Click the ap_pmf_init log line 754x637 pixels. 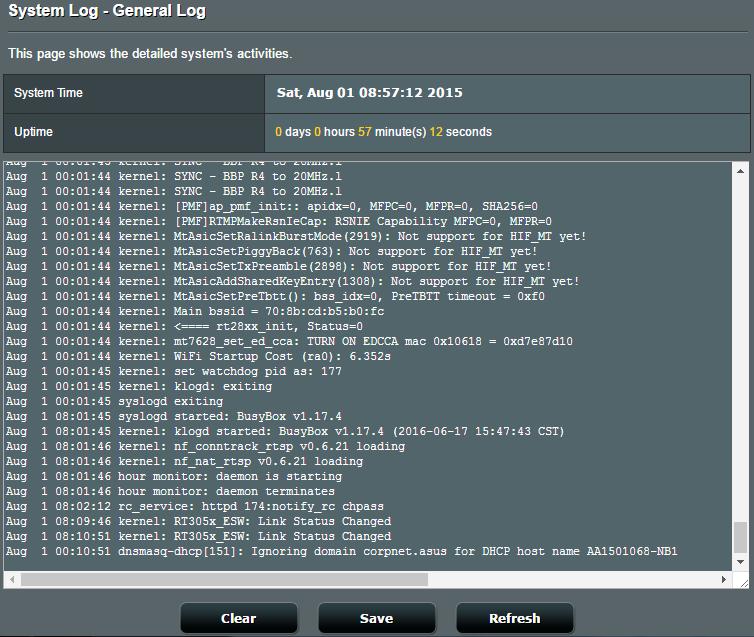point(272,206)
